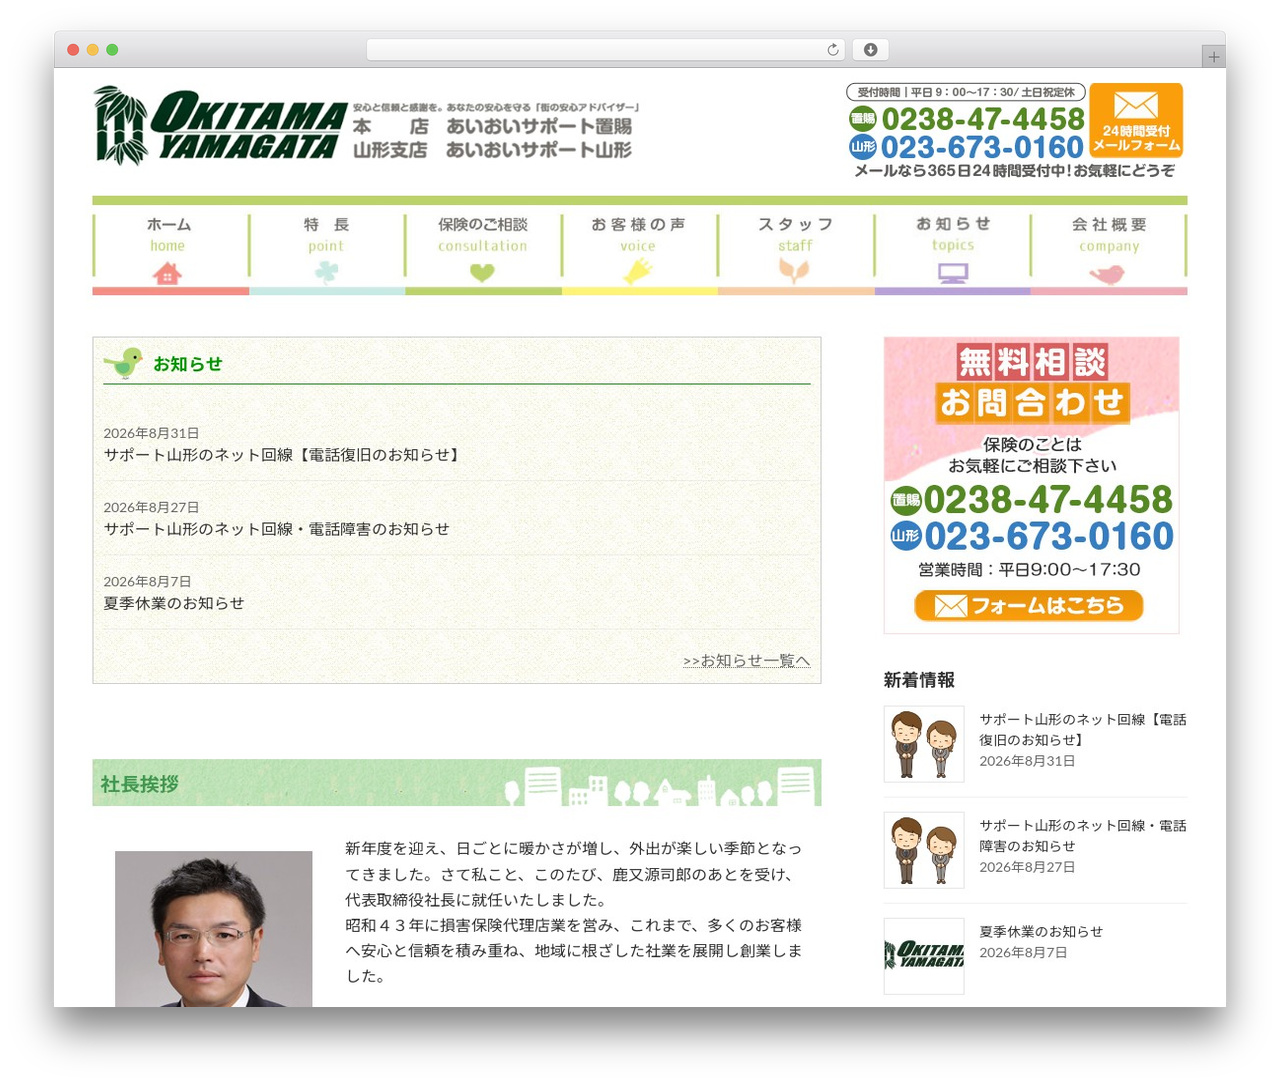Click the orange sprout icon under スタッフ
1280x1084 pixels.
click(x=794, y=271)
